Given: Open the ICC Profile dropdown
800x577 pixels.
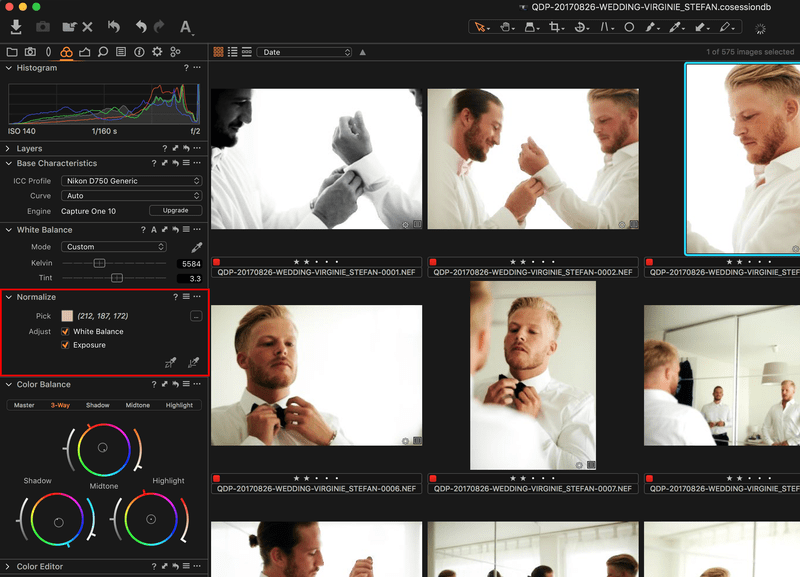Looking at the screenshot, I should (131, 180).
